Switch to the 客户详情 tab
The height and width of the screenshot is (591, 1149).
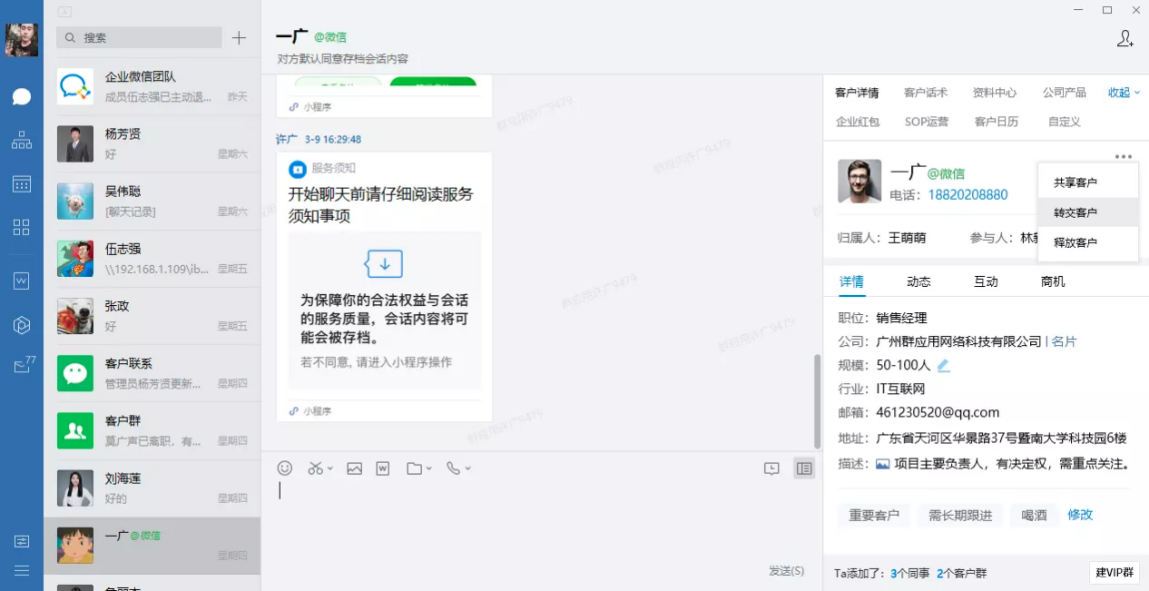tap(857, 92)
